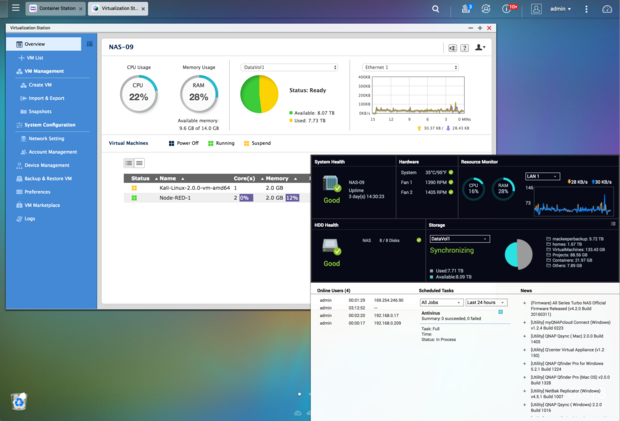Click the dashboard RAM 28% gauge

[x=503, y=189]
